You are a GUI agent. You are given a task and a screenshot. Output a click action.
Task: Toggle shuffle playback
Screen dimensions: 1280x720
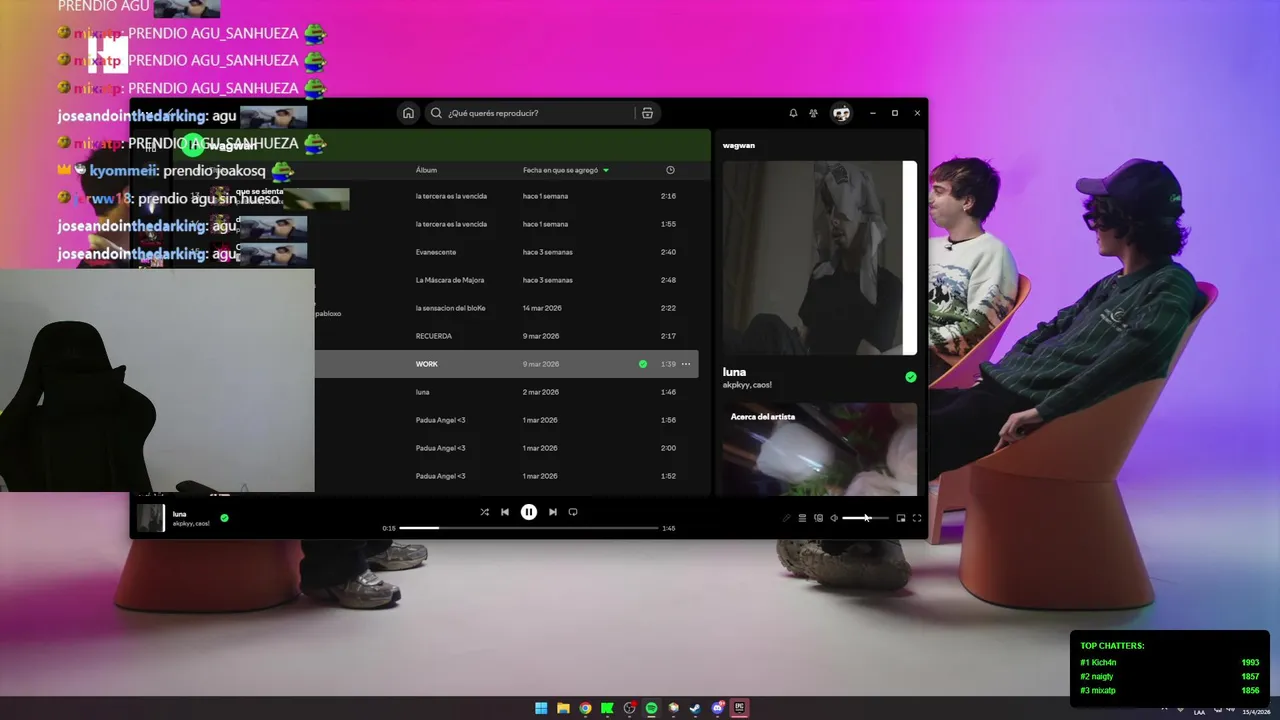click(x=484, y=512)
